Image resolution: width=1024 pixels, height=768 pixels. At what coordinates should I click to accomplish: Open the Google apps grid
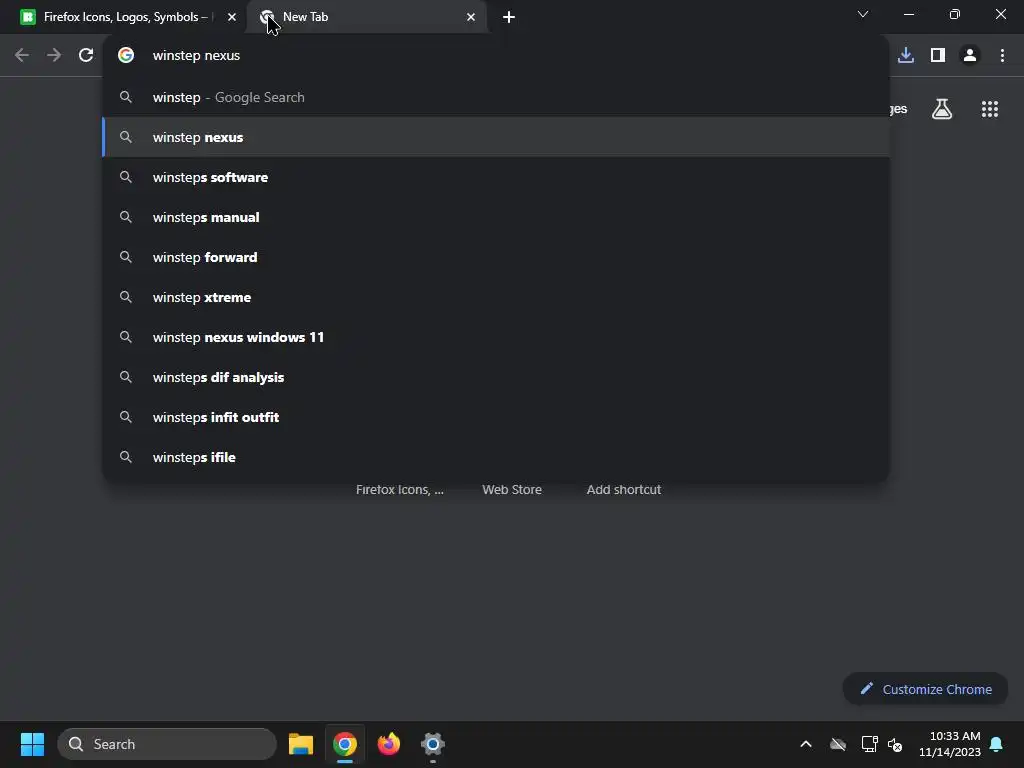(x=990, y=109)
